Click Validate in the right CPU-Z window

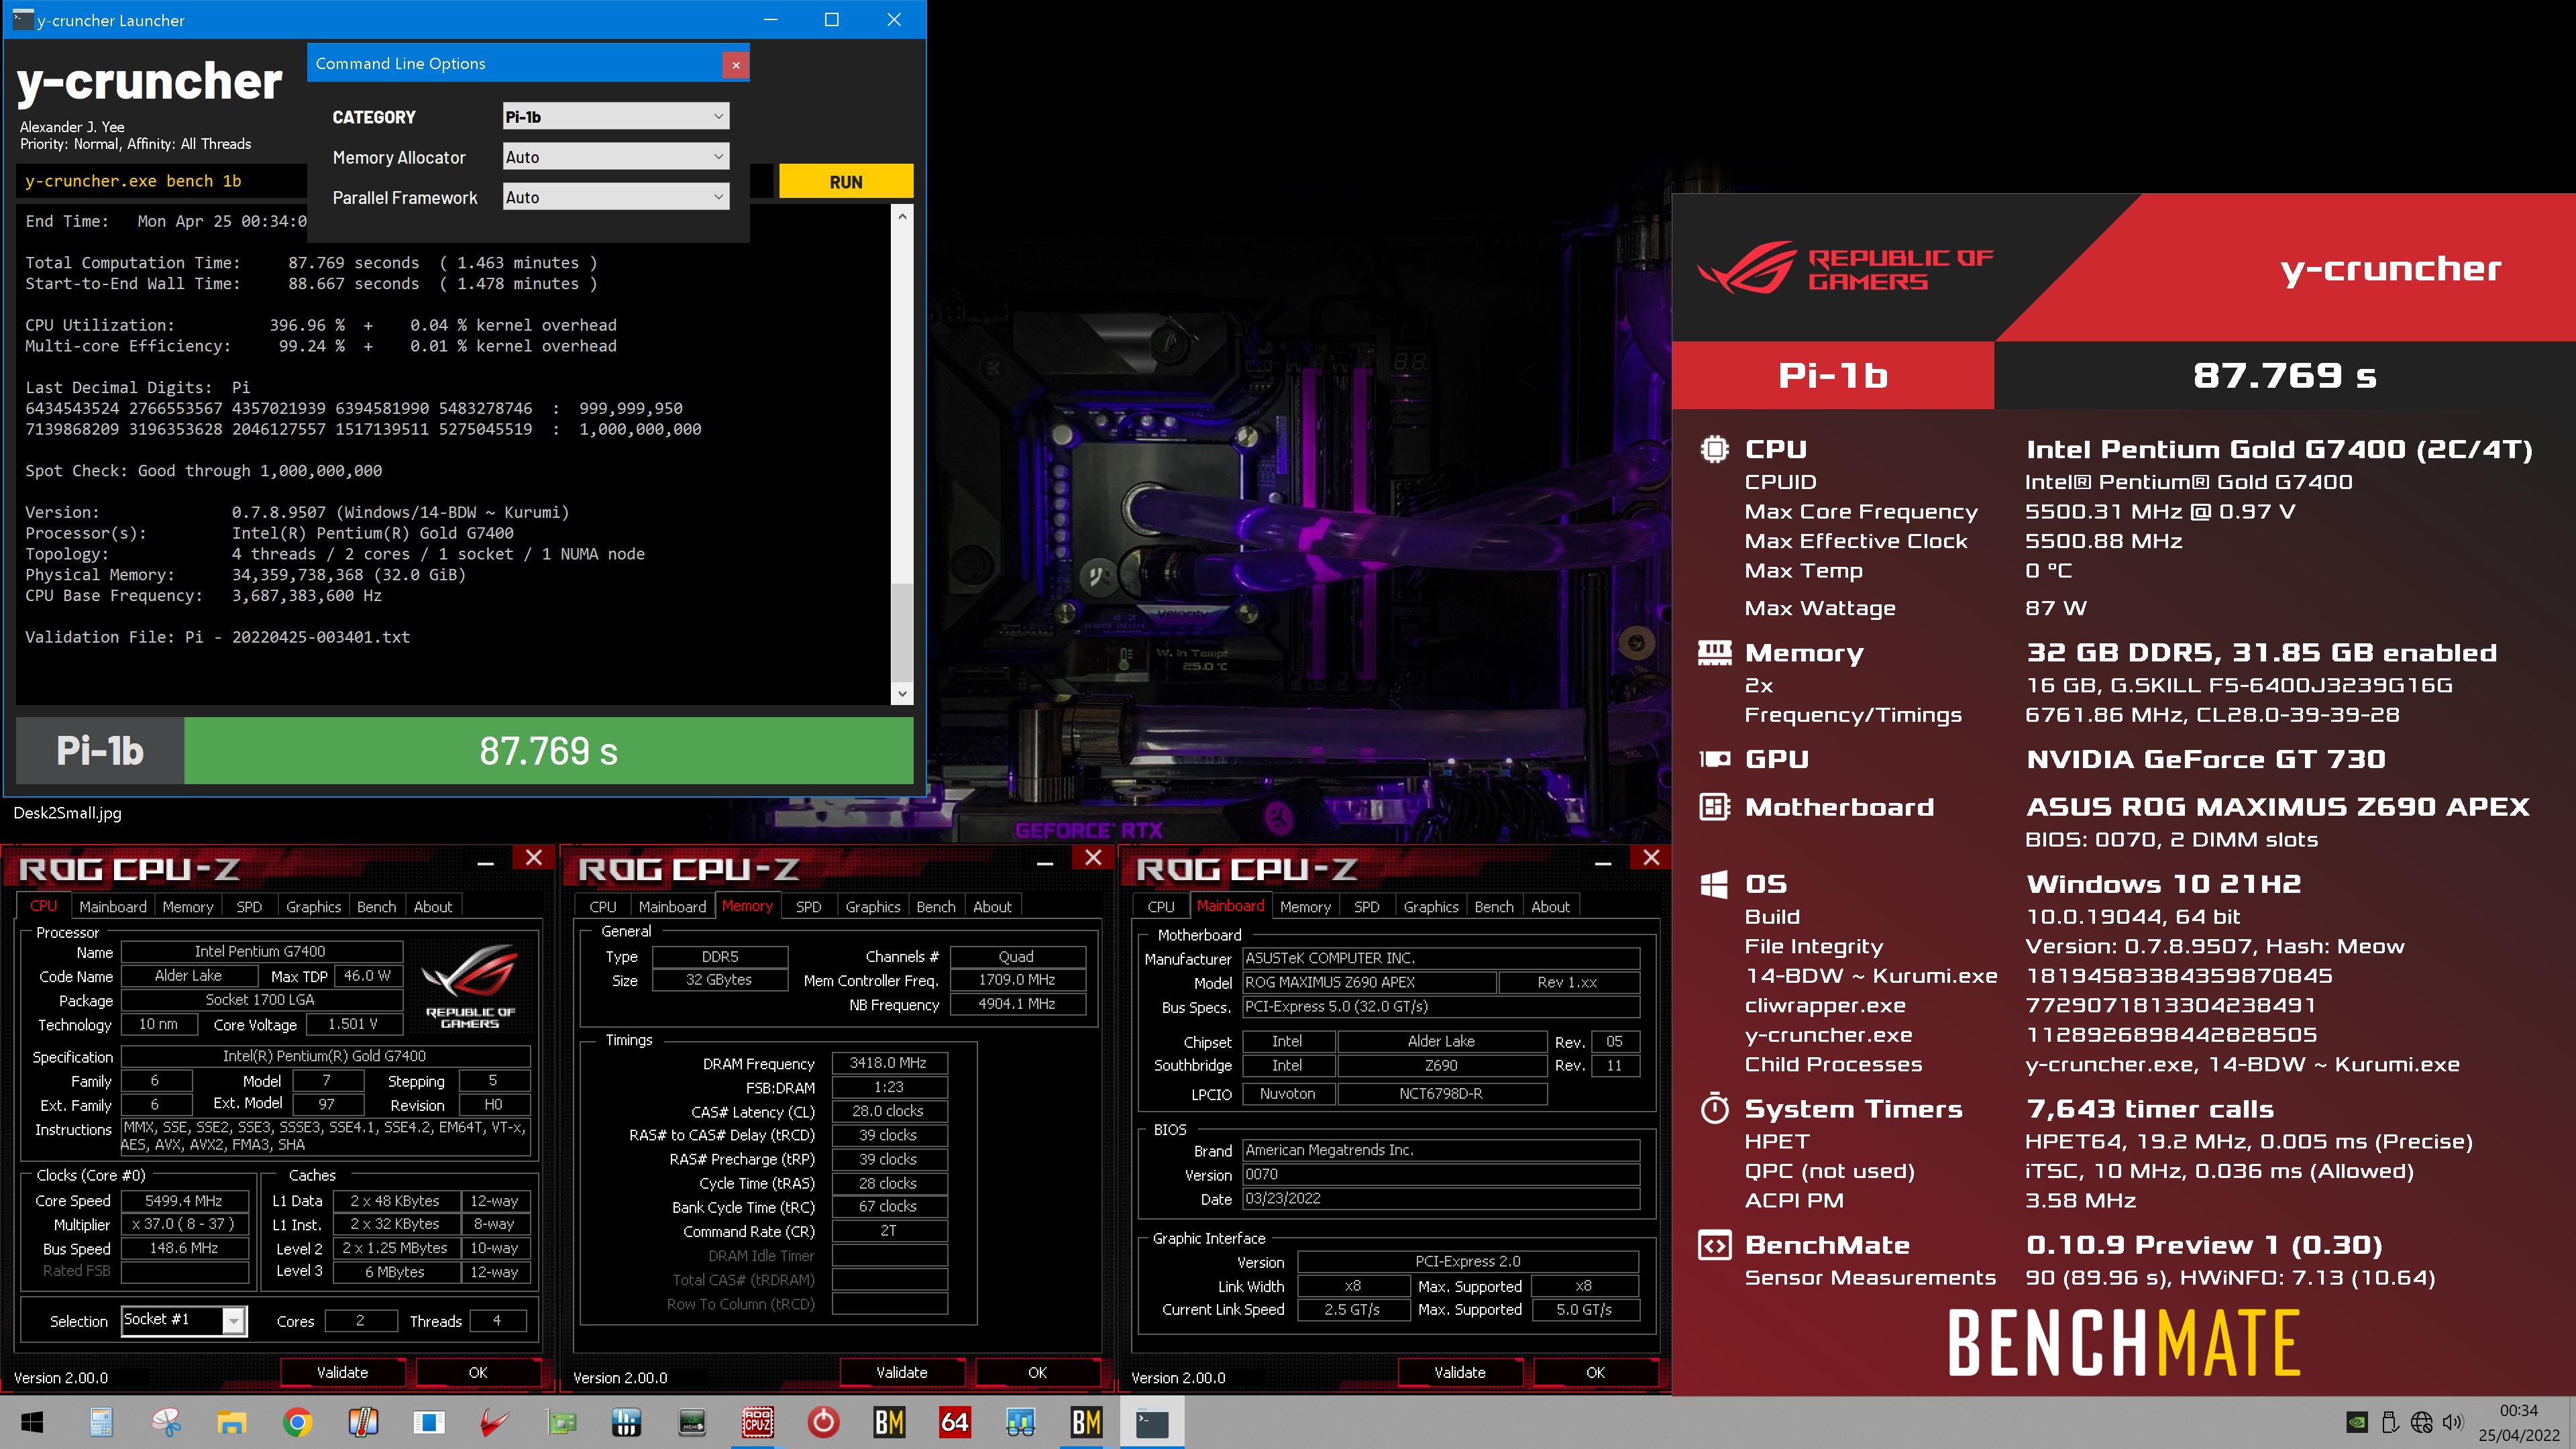(x=1459, y=1372)
